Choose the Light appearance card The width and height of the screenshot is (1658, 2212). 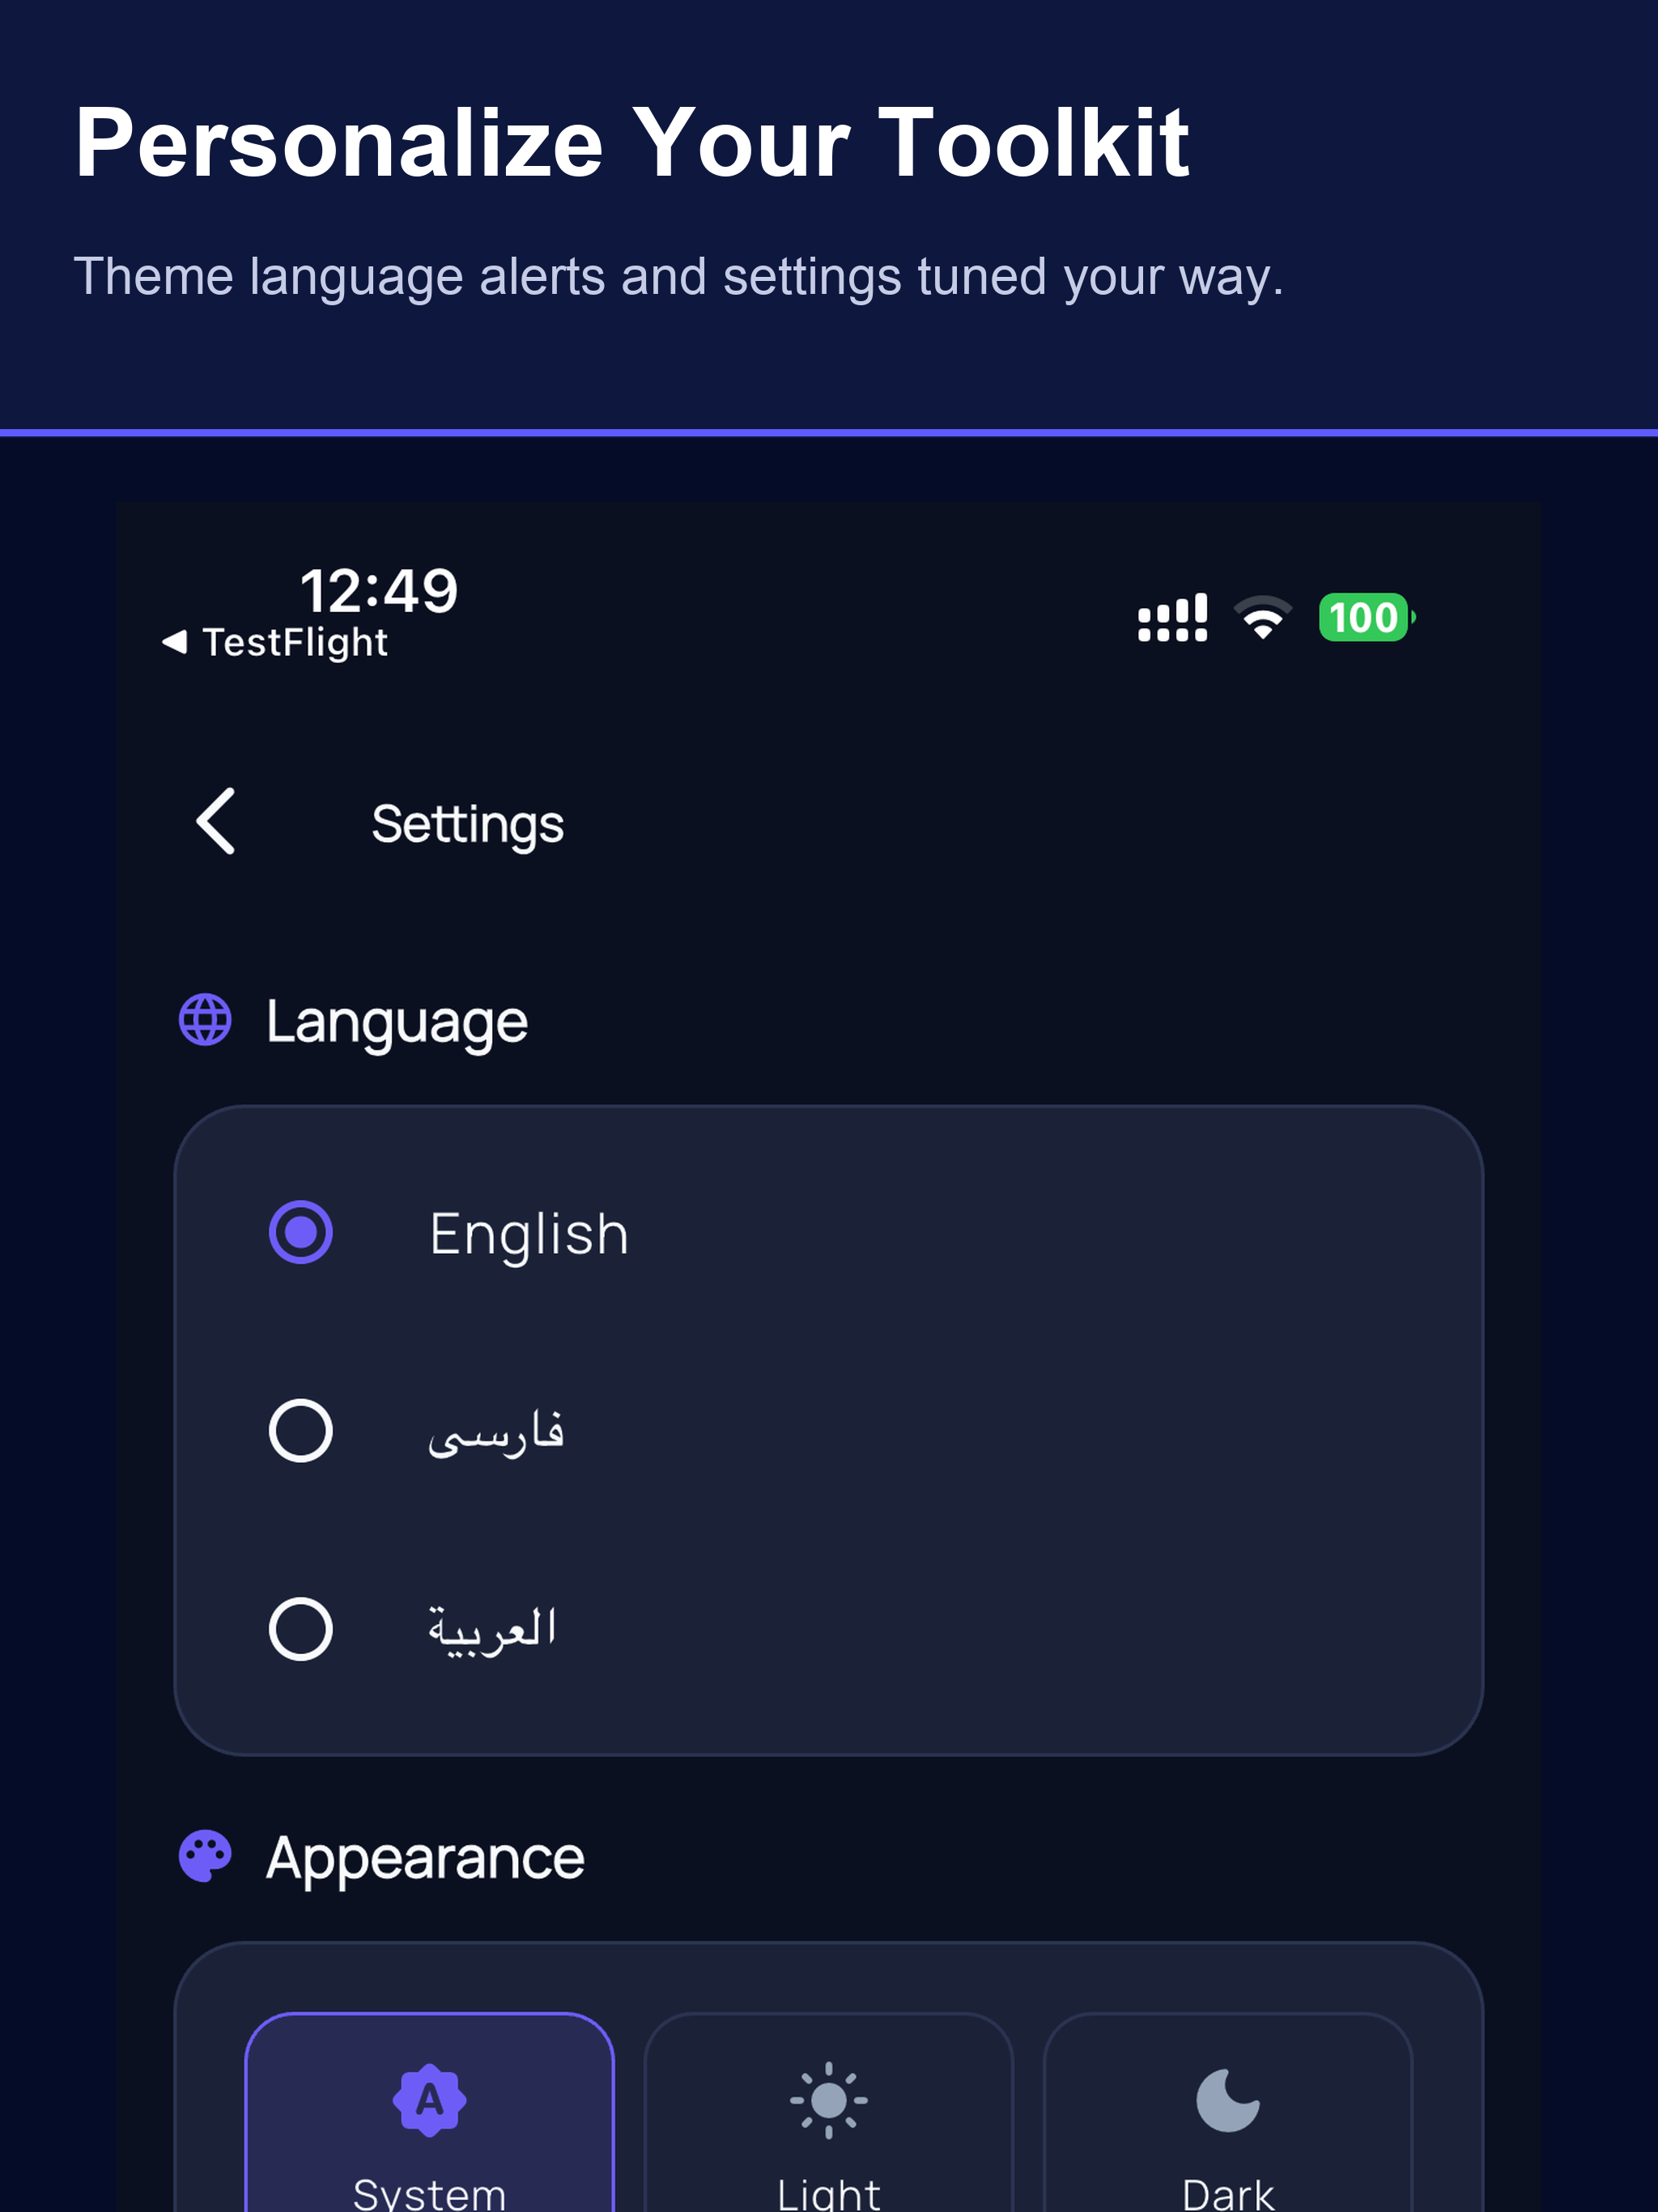coord(829,2112)
